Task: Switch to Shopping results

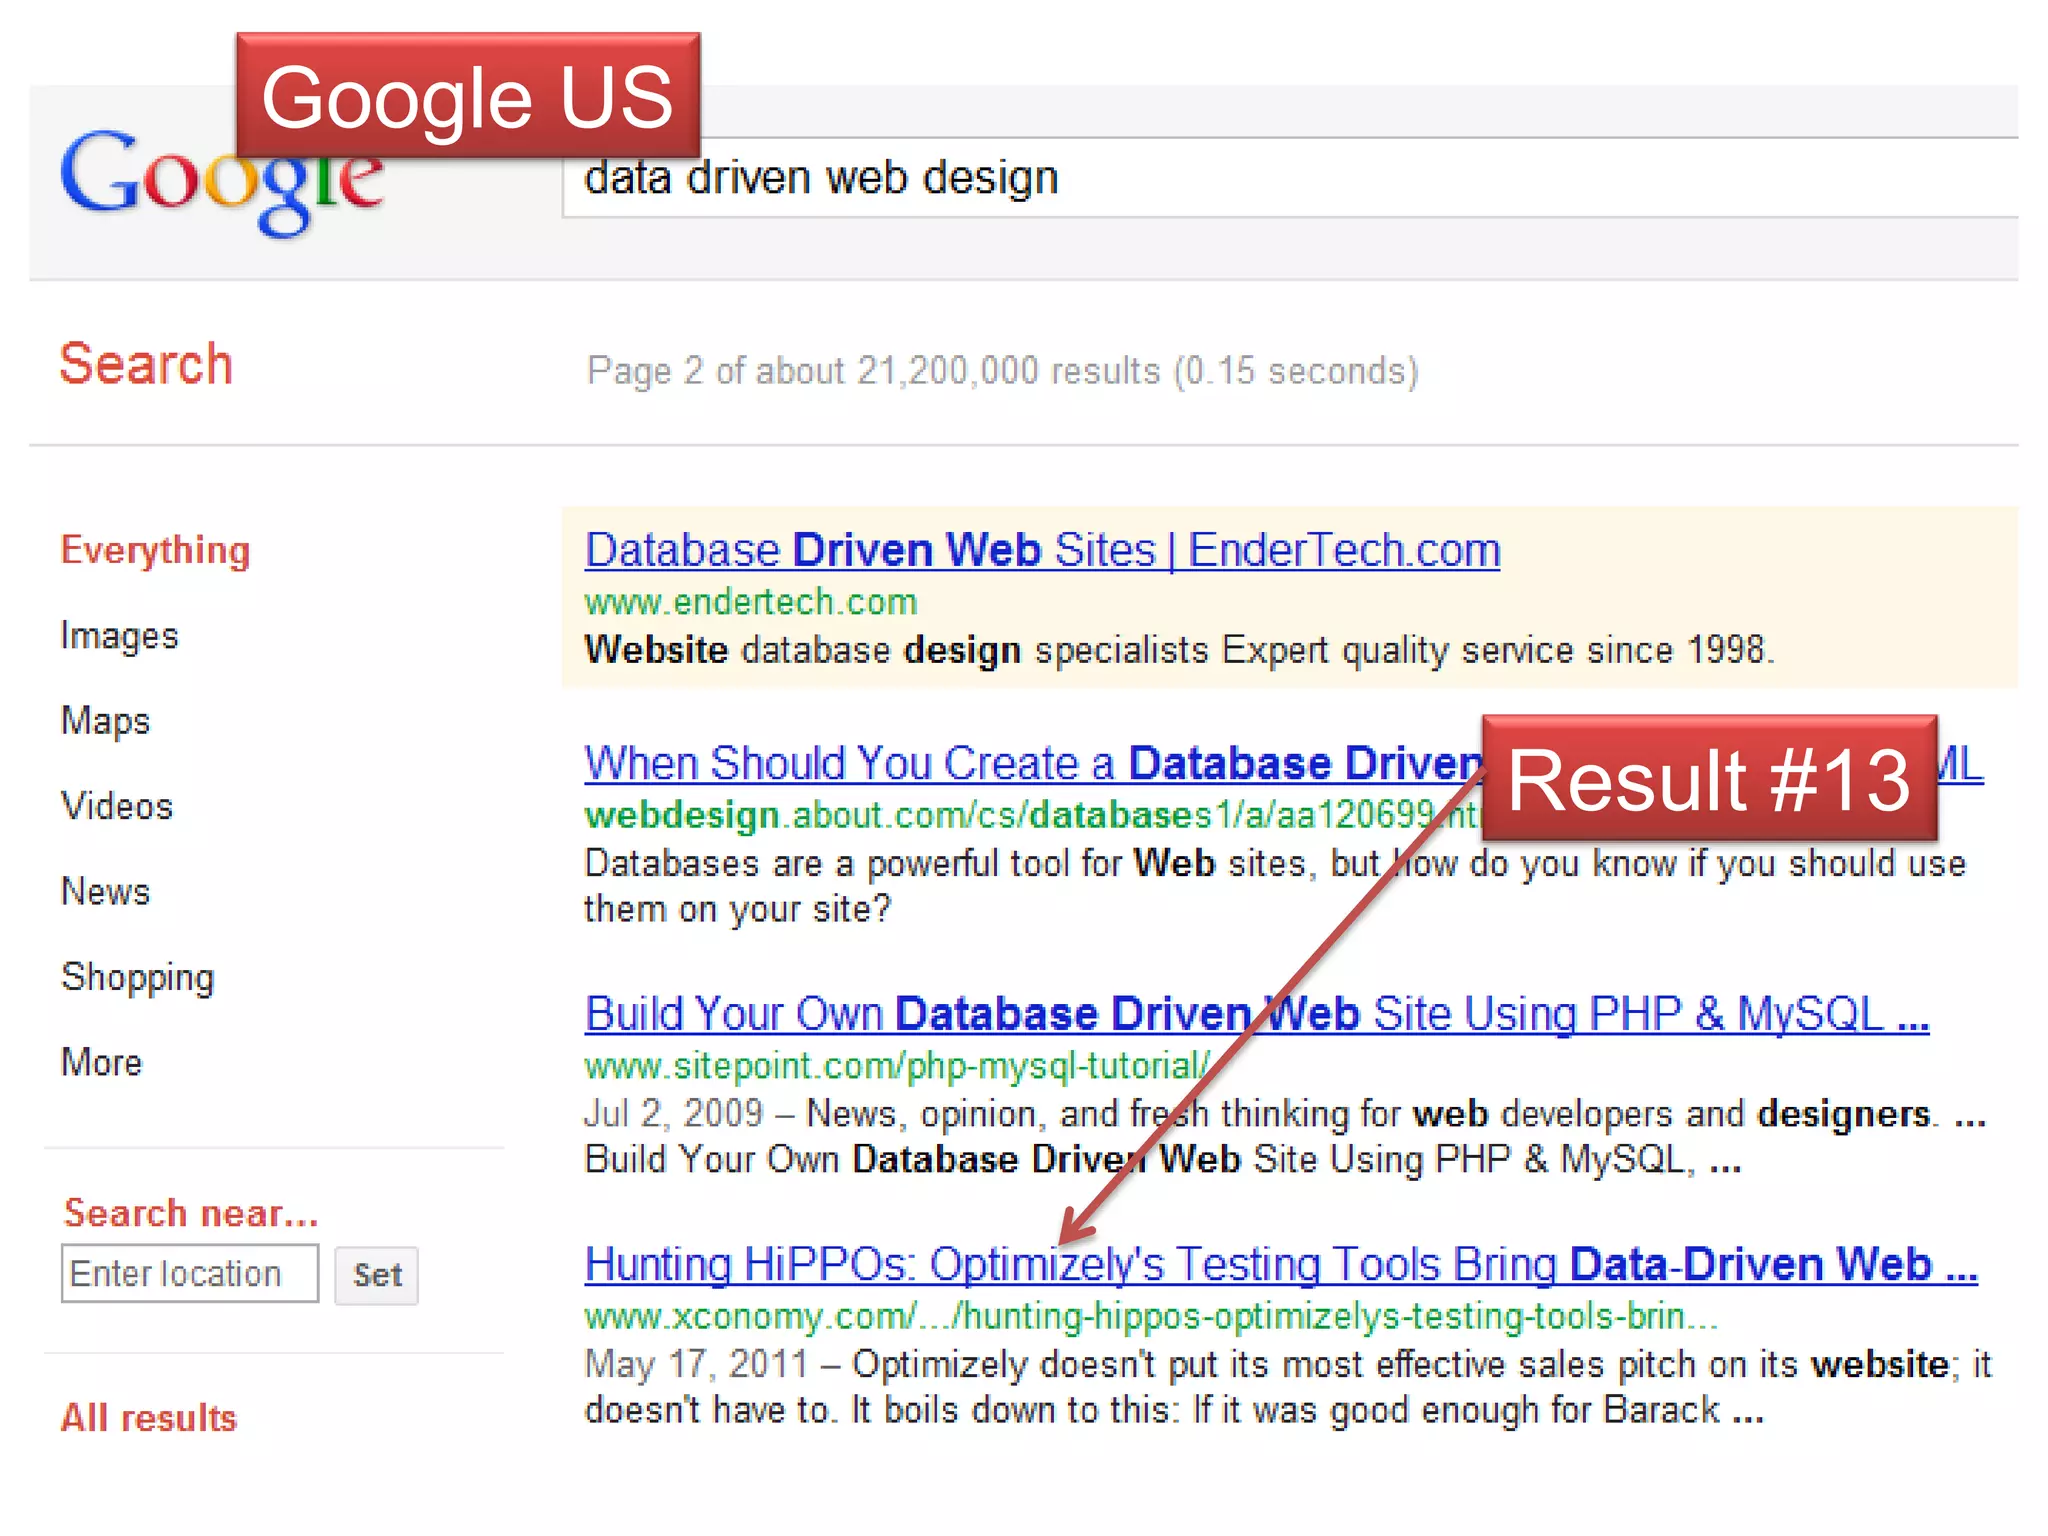Action: tap(137, 978)
